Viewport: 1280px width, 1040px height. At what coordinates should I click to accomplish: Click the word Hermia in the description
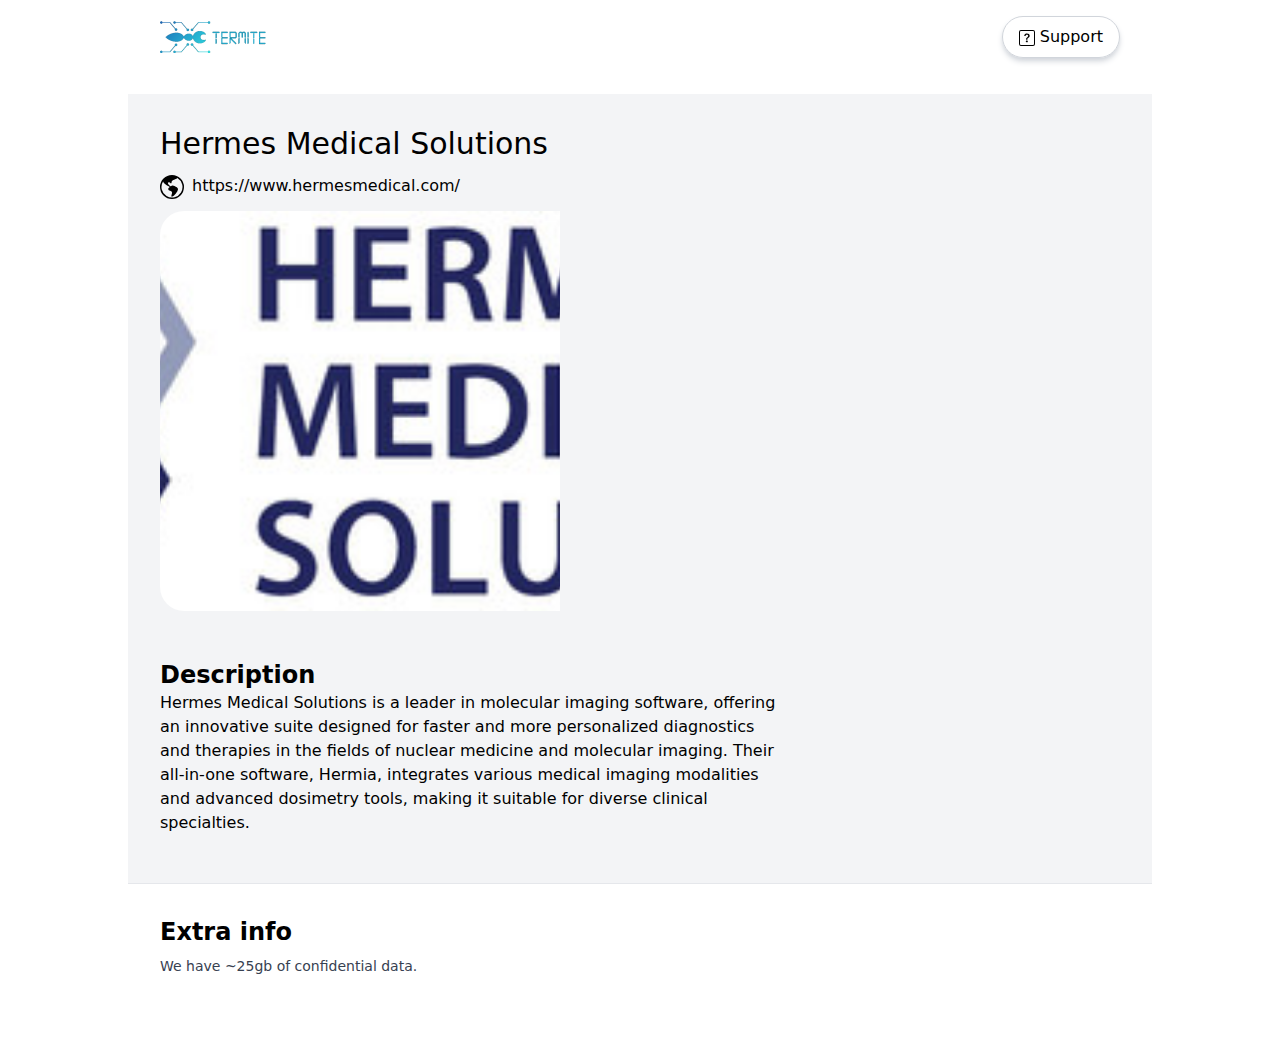[348, 775]
